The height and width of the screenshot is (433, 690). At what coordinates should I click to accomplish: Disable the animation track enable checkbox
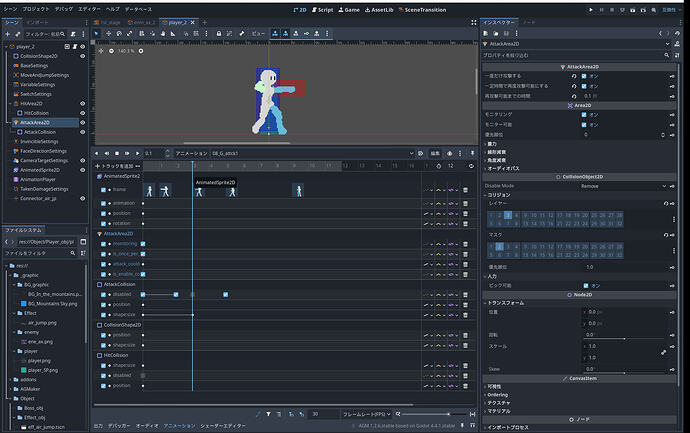(103, 203)
